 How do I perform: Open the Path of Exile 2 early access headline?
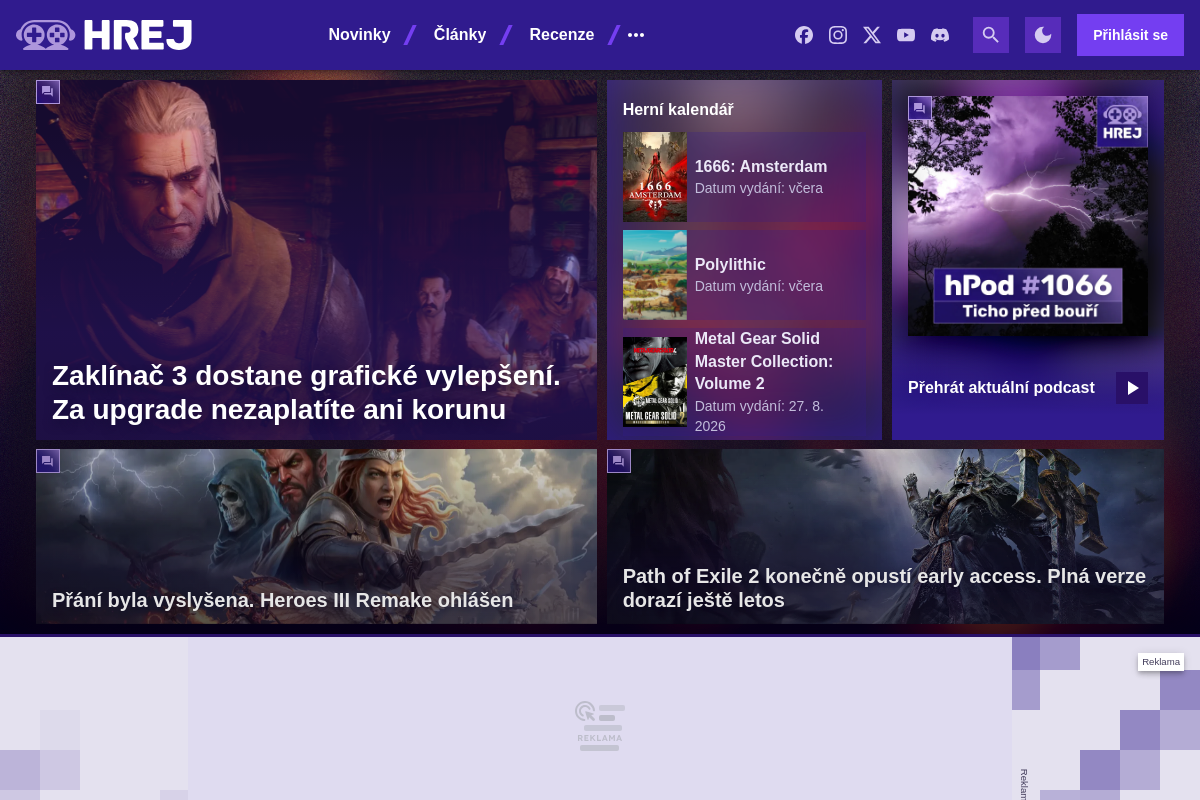[884, 588]
